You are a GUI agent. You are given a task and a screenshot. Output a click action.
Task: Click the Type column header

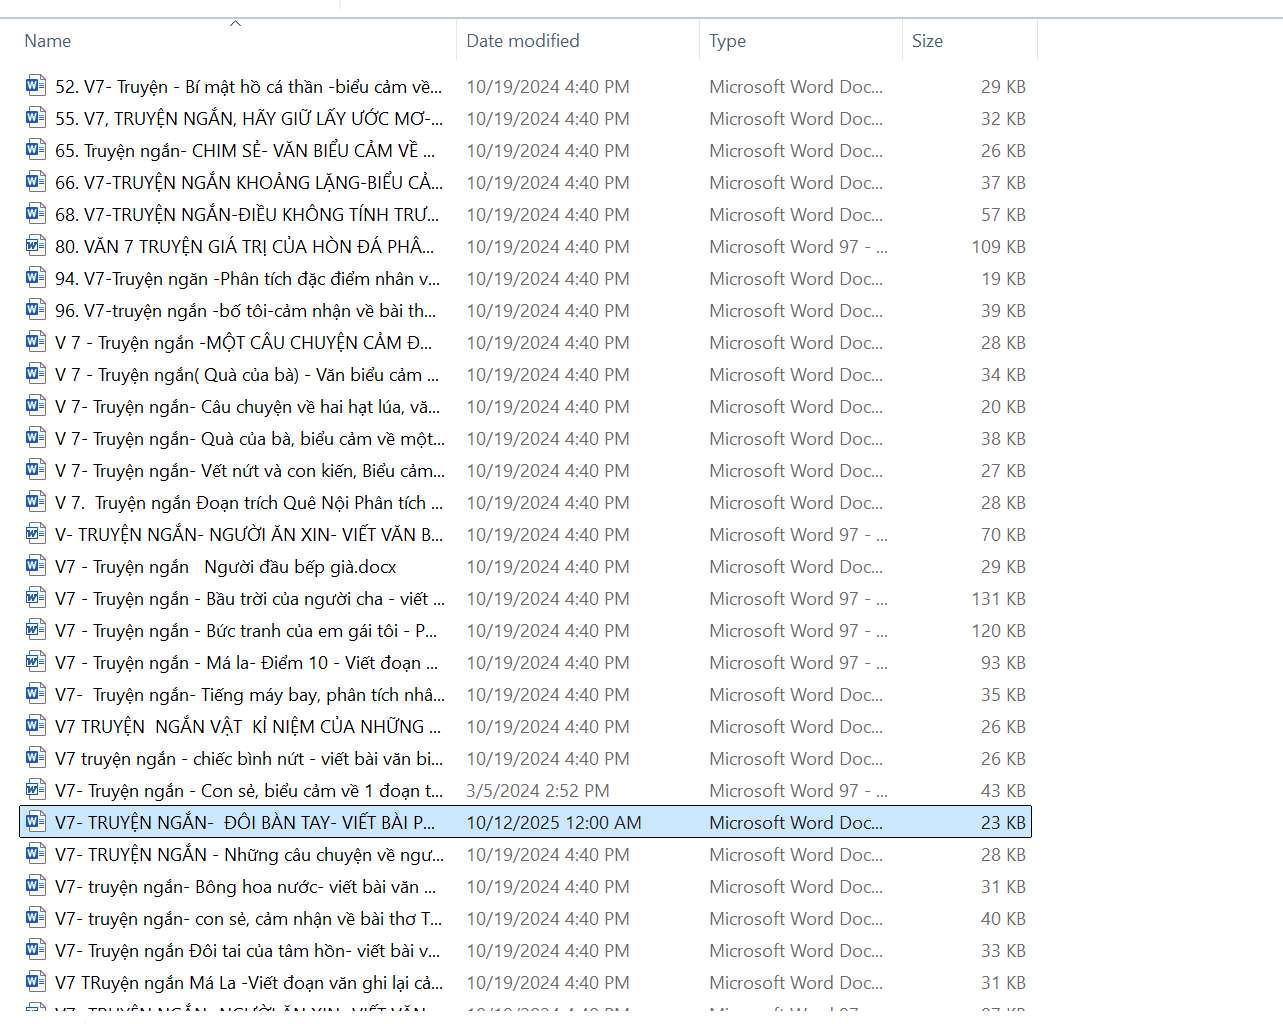point(728,41)
